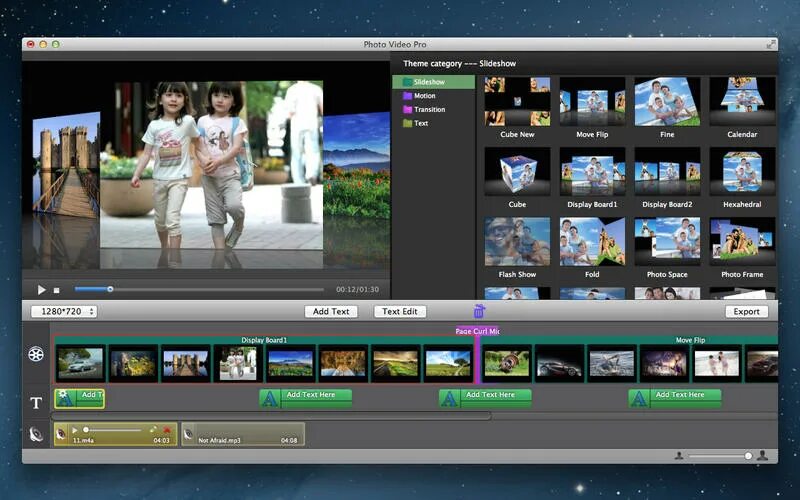
Task: Click the speaker audio track icon
Action: [36, 434]
